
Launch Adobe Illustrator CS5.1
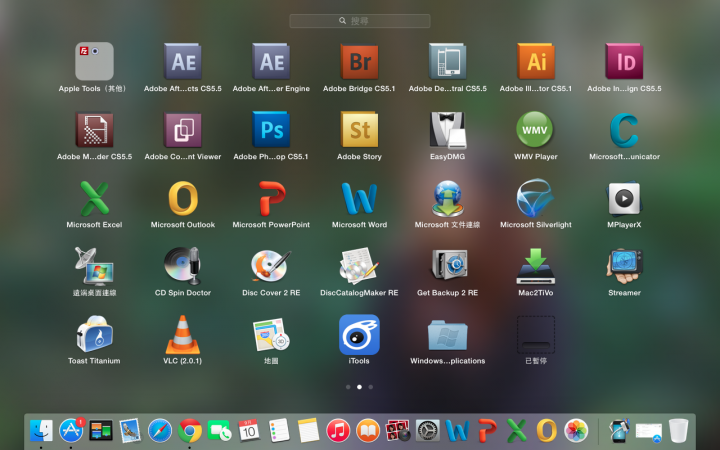pos(536,62)
